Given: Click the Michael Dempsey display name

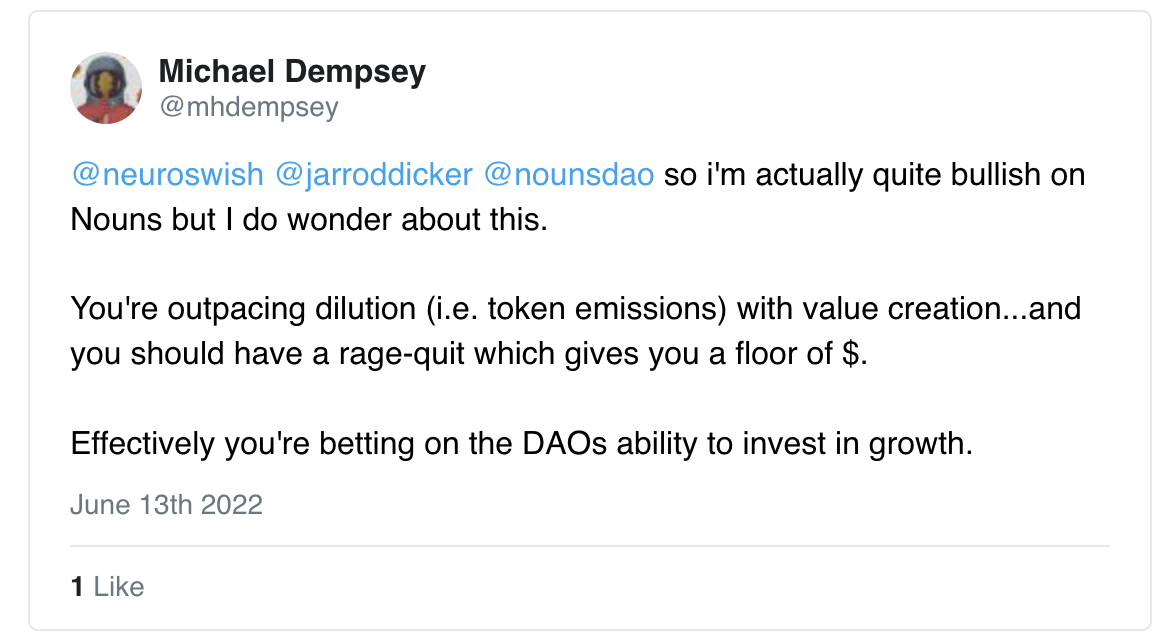Looking at the screenshot, I should 292,72.
